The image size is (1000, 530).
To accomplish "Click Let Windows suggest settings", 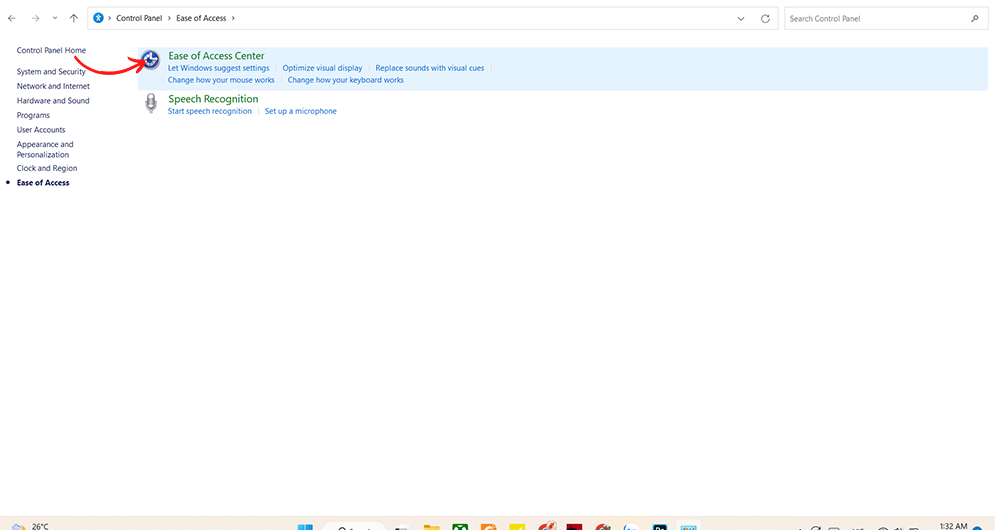I will [x=218, y=68].
